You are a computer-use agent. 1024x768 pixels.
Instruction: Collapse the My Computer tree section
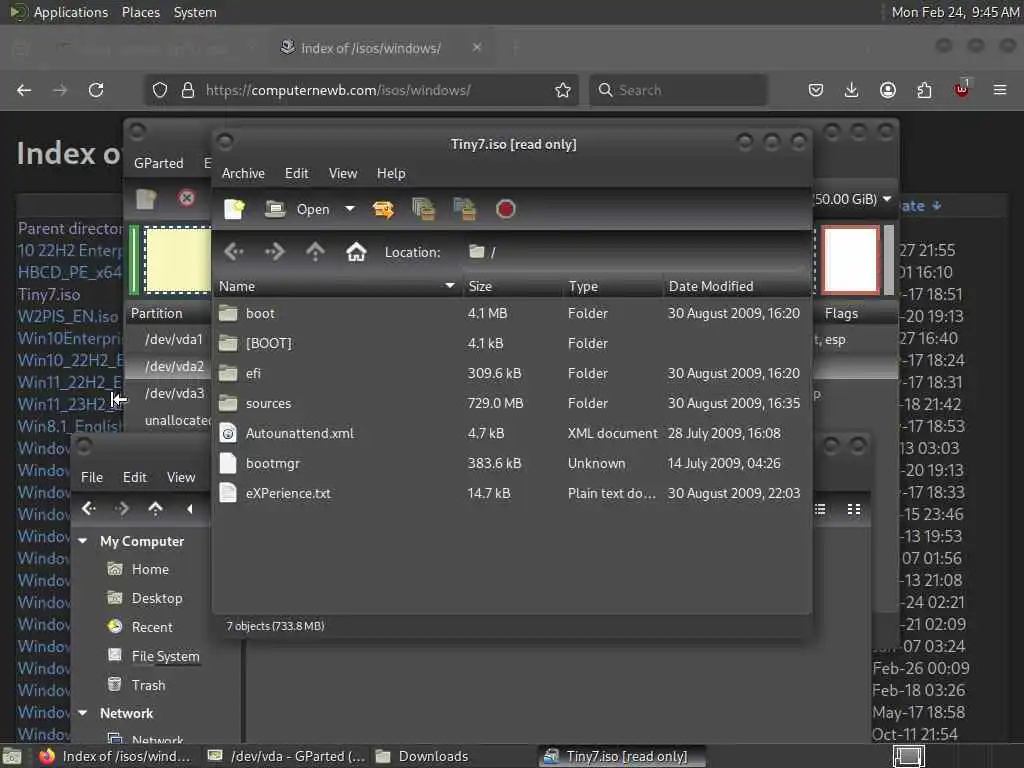coord(83,541)
